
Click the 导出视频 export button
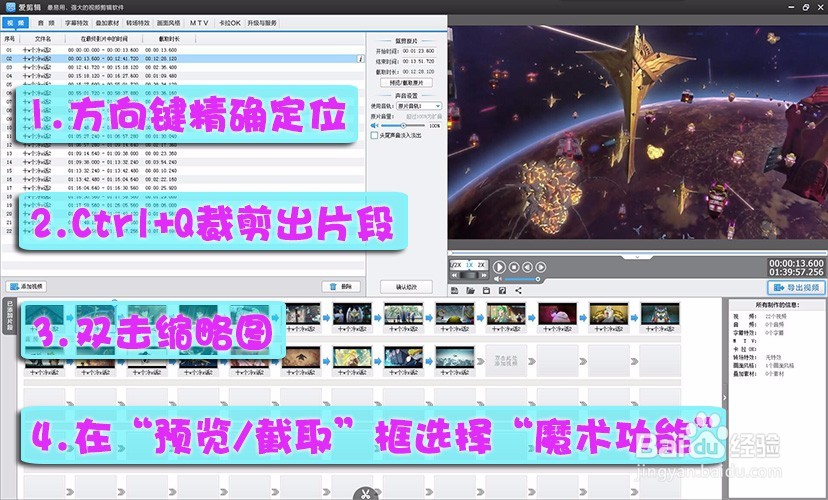point(796,287)
